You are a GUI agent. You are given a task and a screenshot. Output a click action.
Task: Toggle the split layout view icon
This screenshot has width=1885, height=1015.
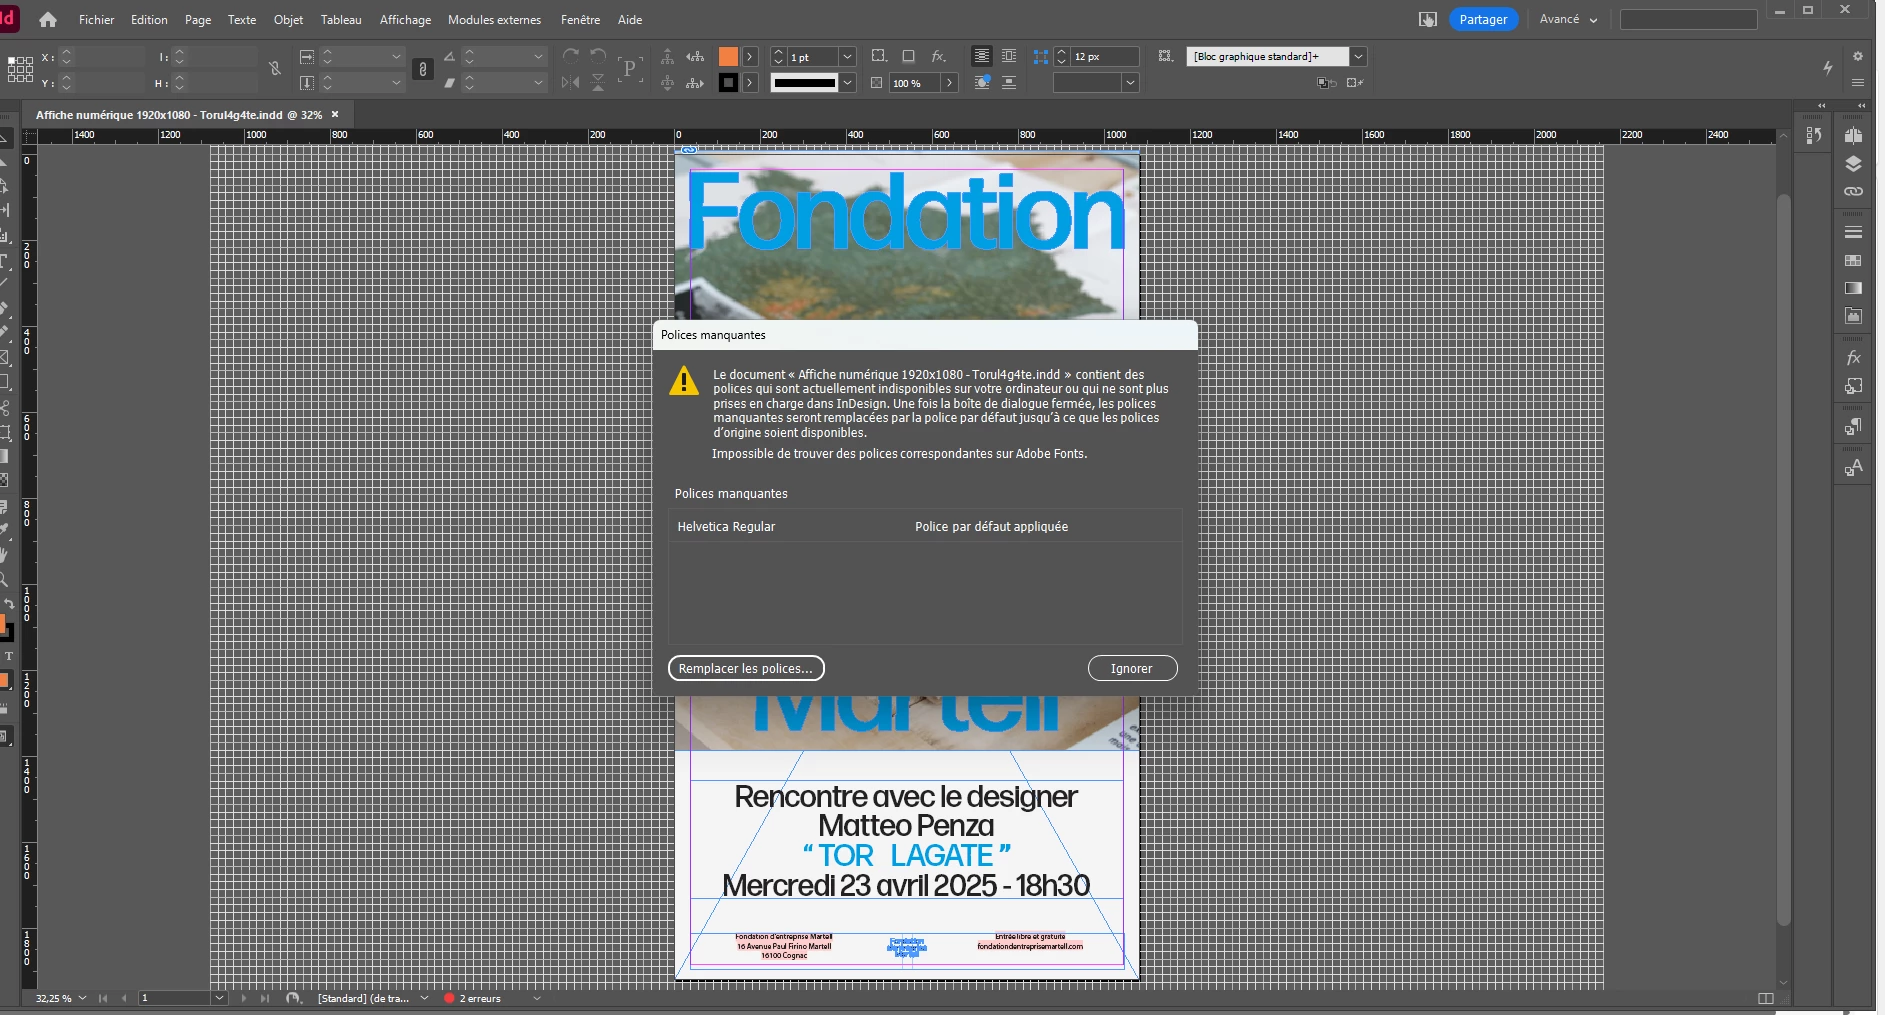[1766, 998]
